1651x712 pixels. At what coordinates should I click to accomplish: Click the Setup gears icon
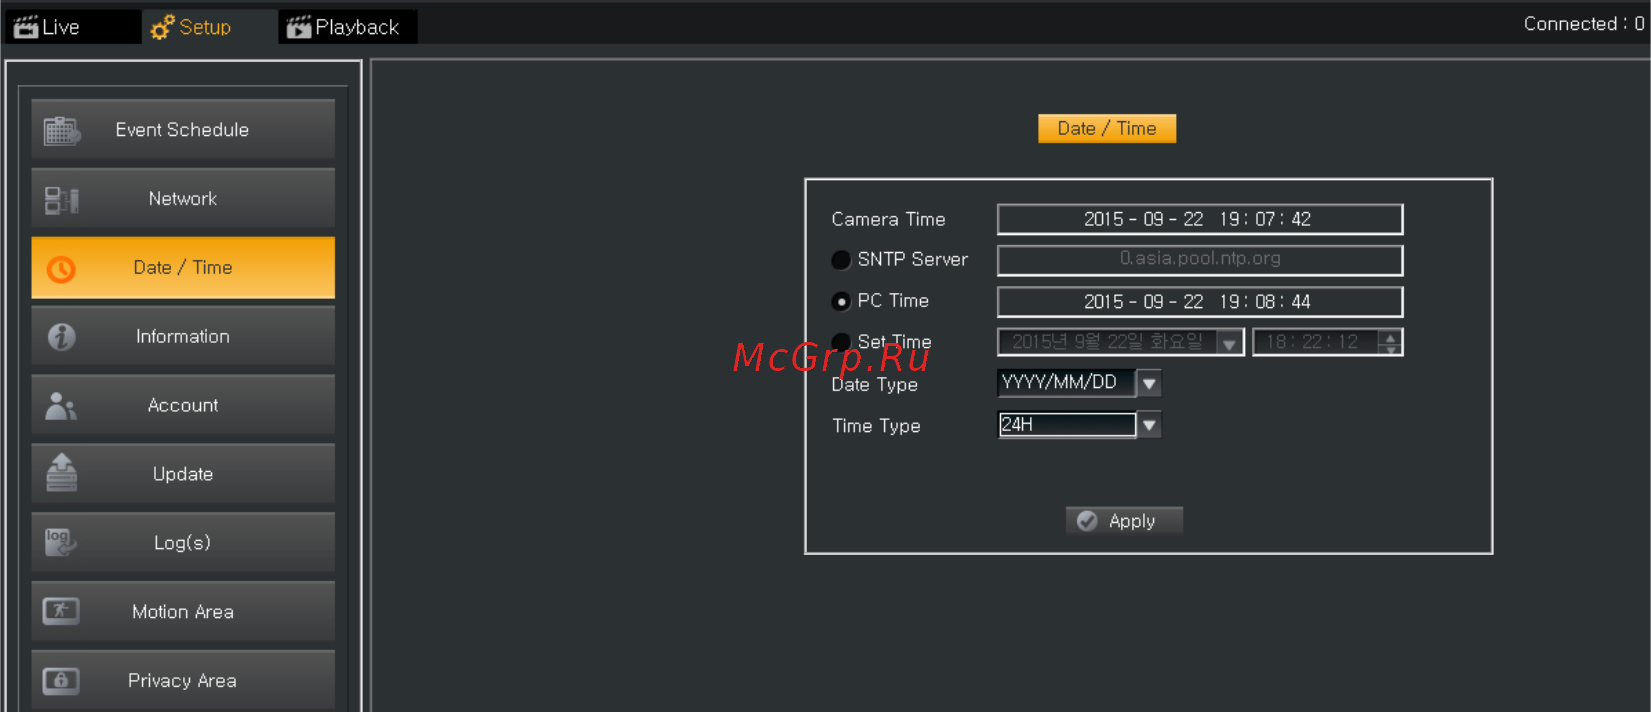click(162, 27)
